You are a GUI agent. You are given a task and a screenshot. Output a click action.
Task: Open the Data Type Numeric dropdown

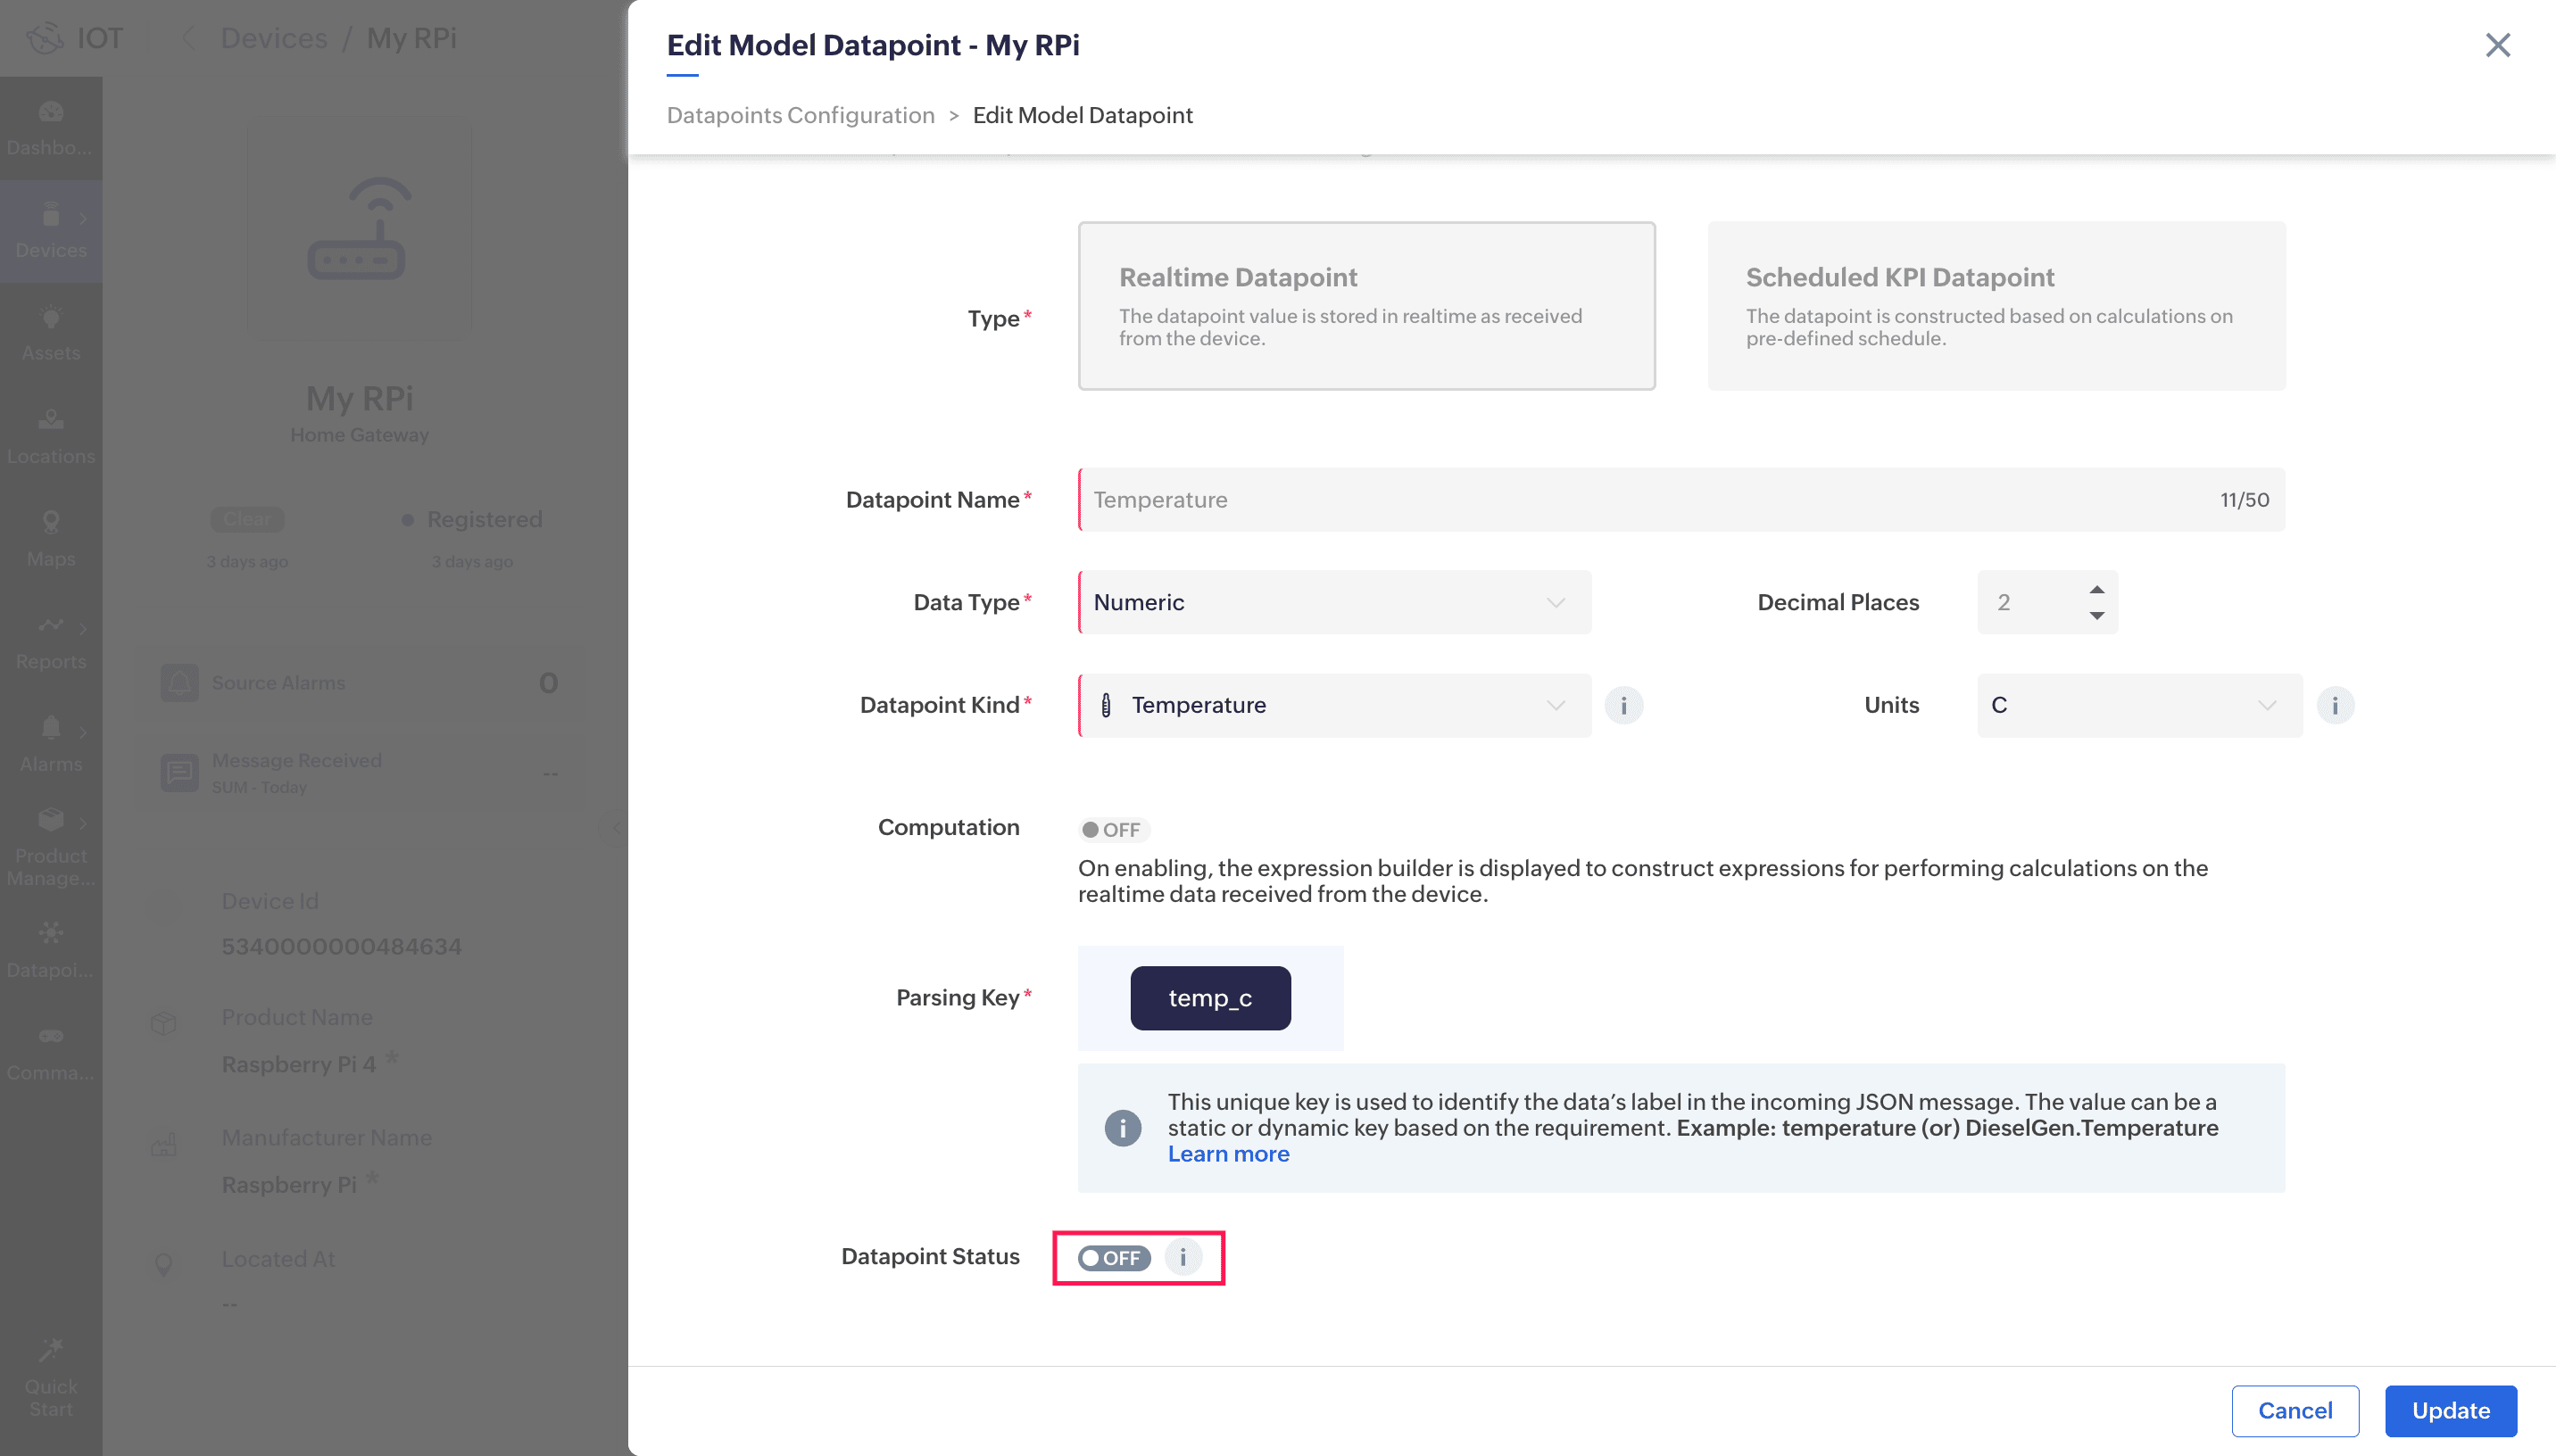coord(1334,602)
